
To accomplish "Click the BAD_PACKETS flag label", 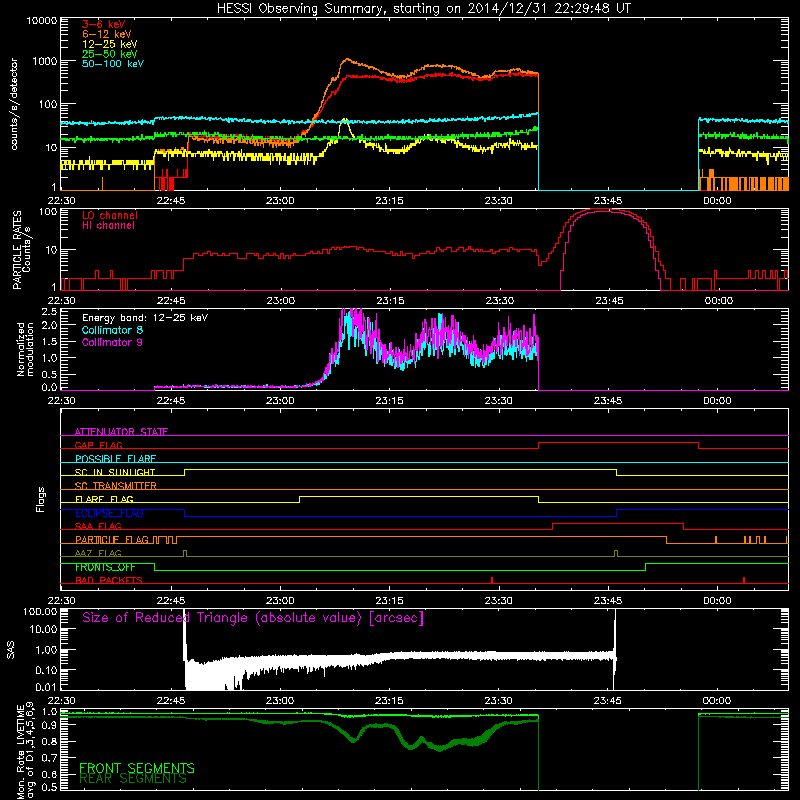I will 109,580.
